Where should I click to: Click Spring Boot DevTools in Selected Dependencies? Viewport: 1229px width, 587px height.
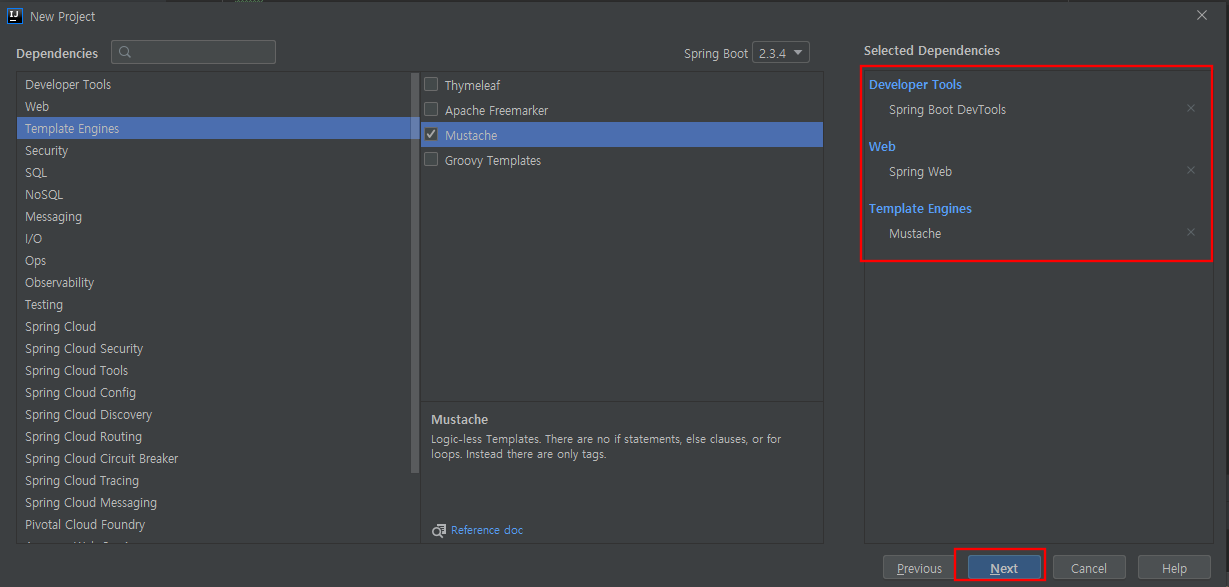point(947,109)
